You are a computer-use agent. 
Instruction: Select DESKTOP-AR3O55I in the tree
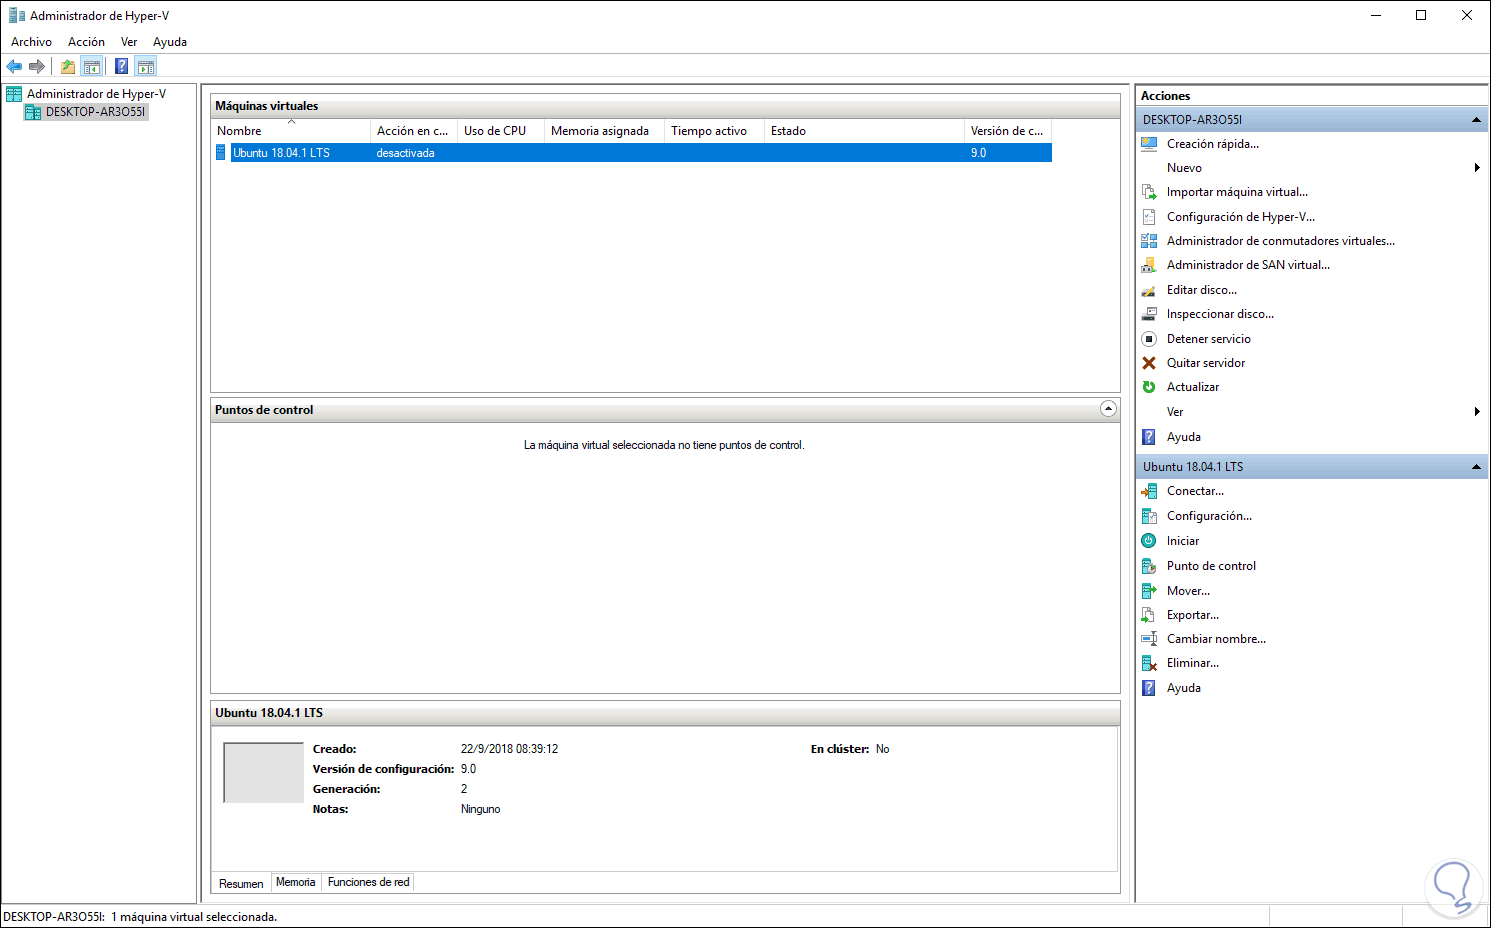click(96, 112)
